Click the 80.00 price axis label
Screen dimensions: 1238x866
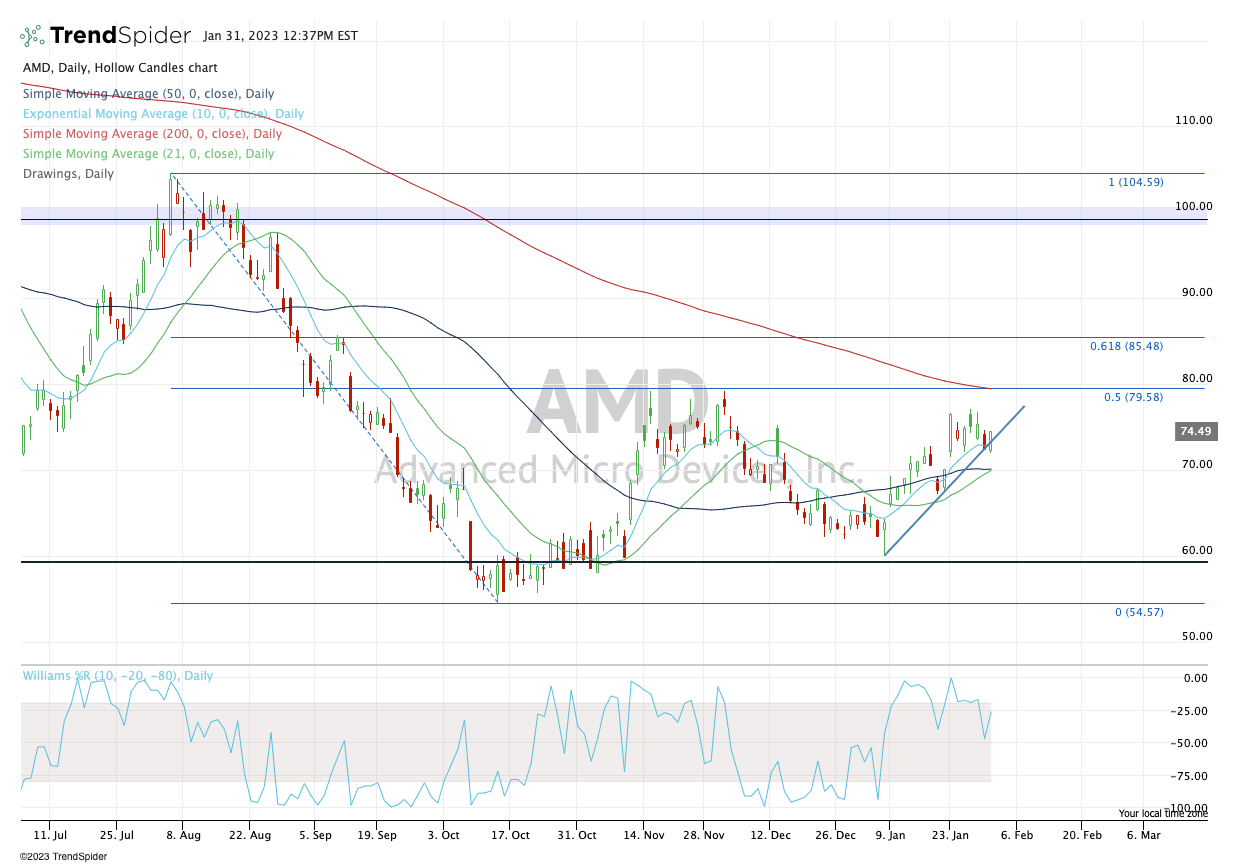(1197, 378)
